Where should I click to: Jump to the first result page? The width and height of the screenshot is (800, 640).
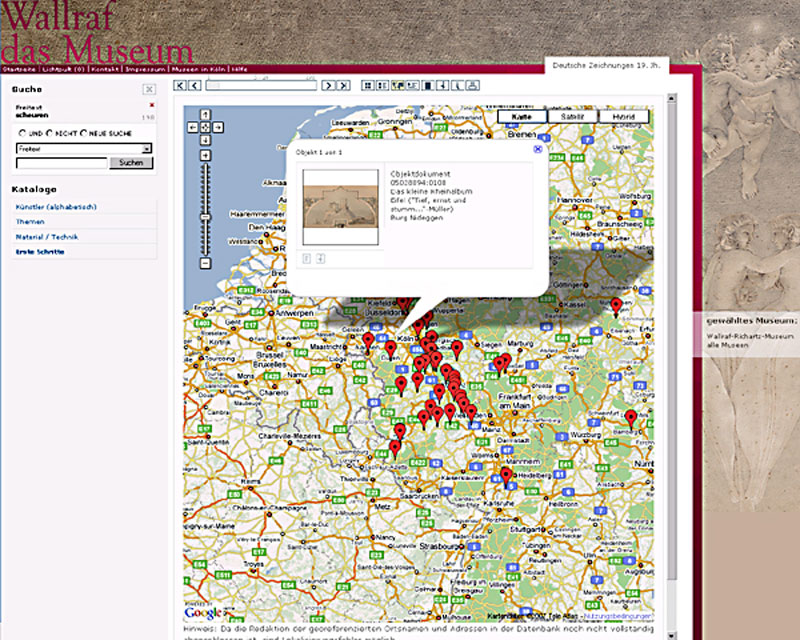pos(180,85)
